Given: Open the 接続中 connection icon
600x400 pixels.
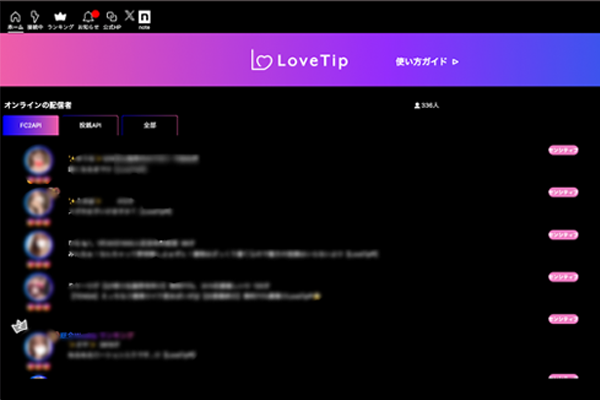Looking at the screenshot, I should pos(35,20).
